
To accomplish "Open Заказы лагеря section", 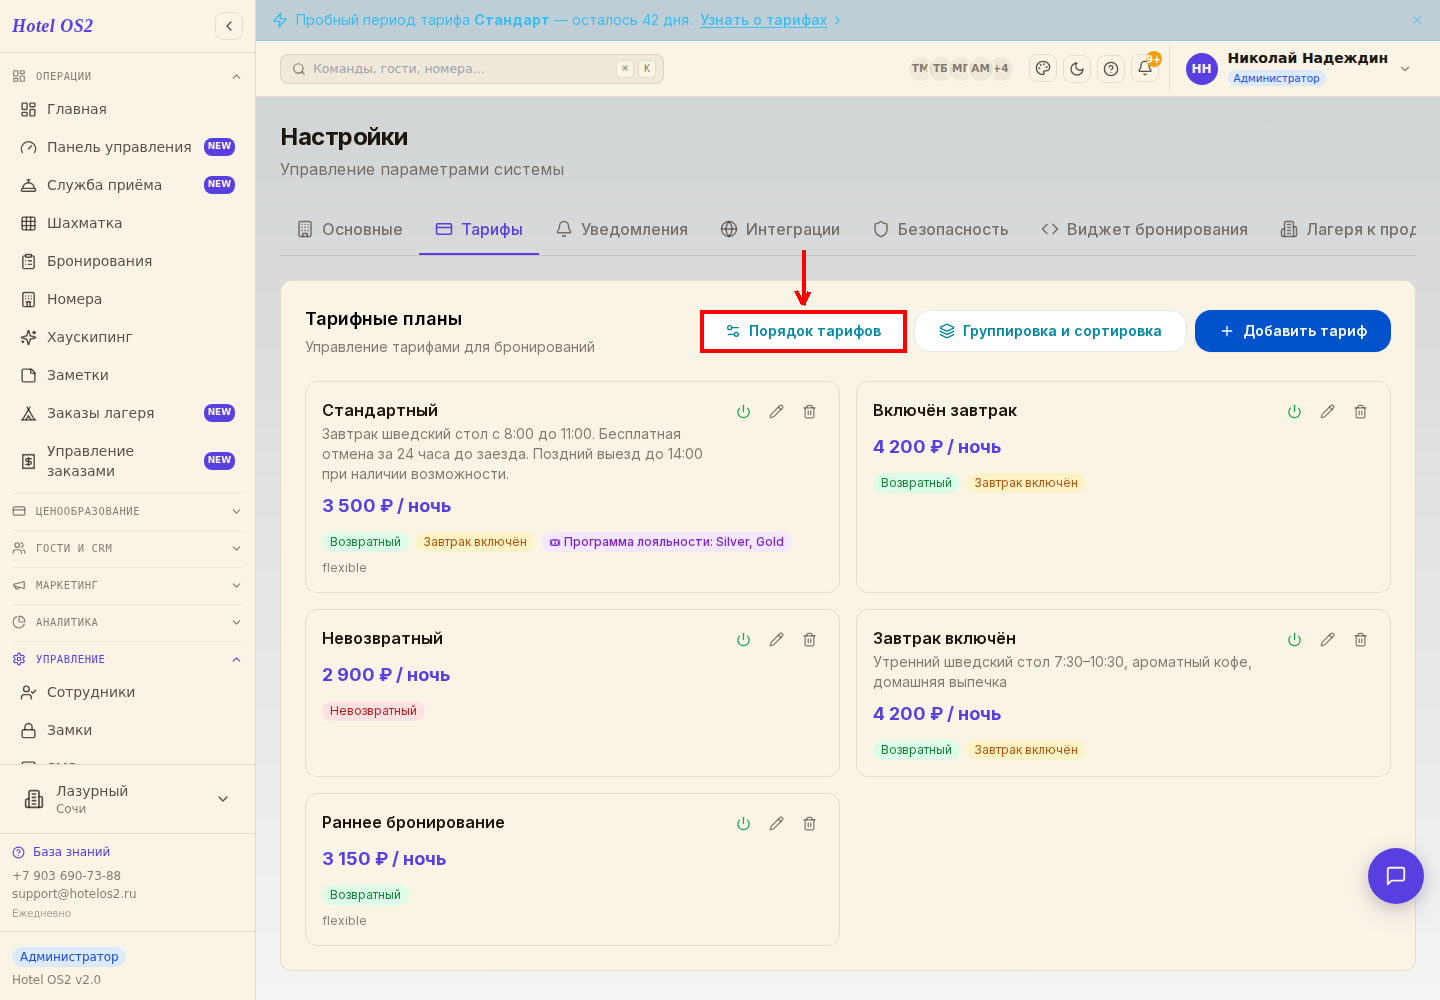I will (x=127, y=413).
